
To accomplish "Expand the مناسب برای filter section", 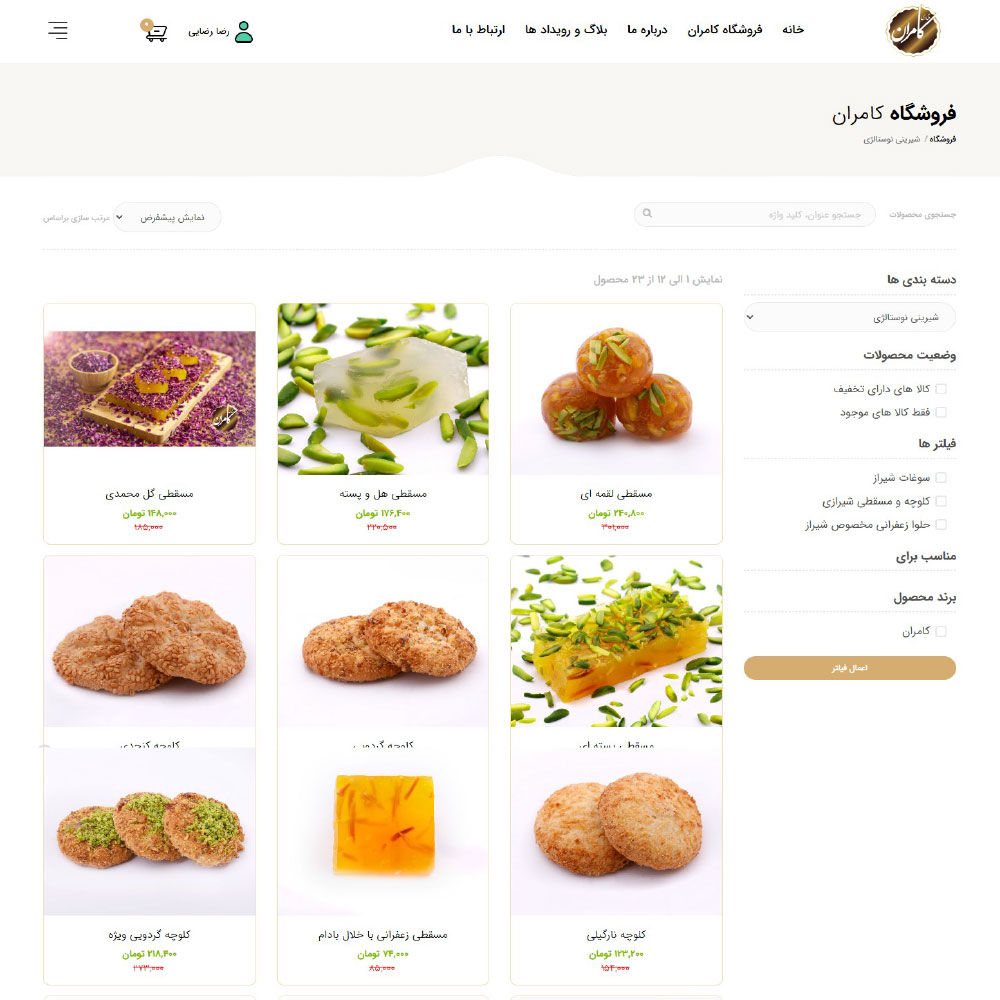I will point(925,557).
